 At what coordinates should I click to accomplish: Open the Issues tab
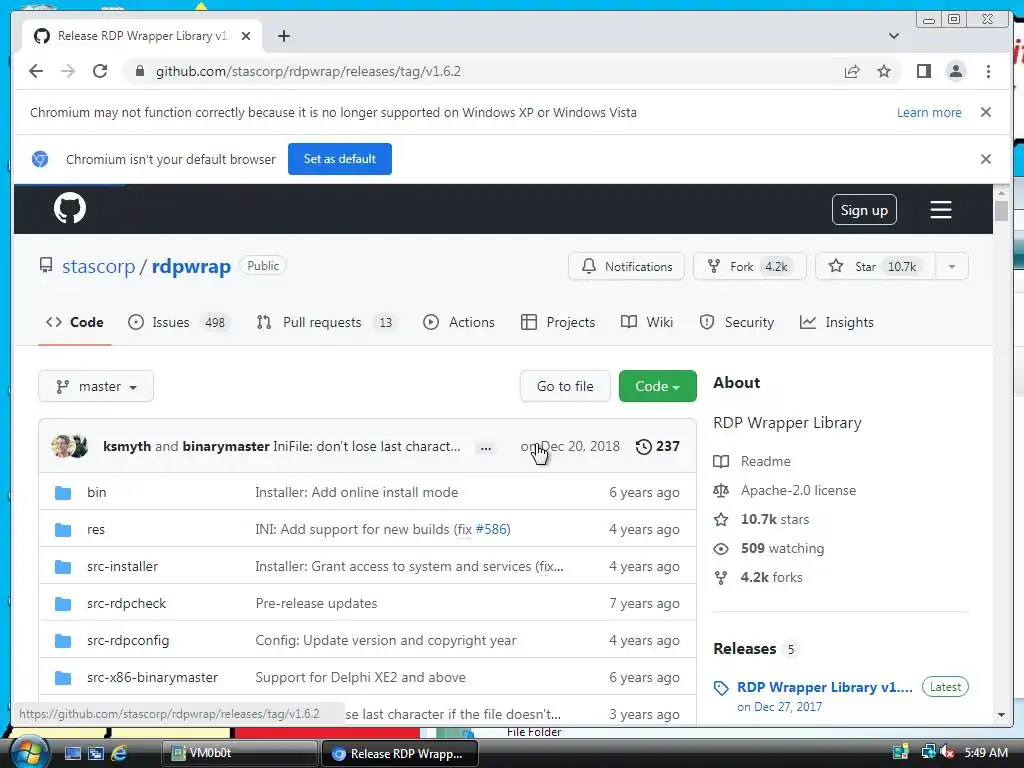pyautogui.click(x=179, y=322)
